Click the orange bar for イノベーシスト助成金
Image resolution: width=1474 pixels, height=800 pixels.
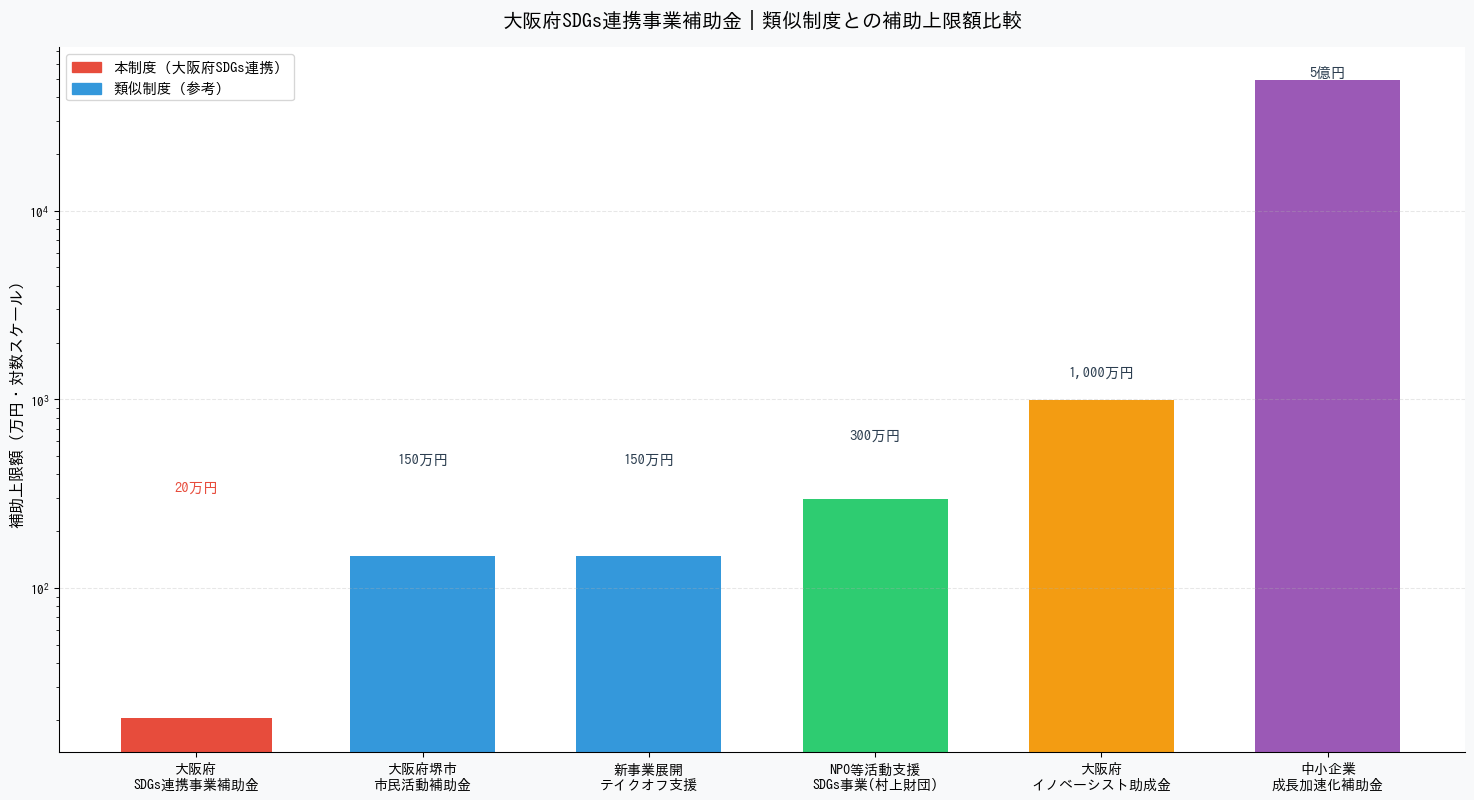pyautogui.click(x=1101, y=576)
